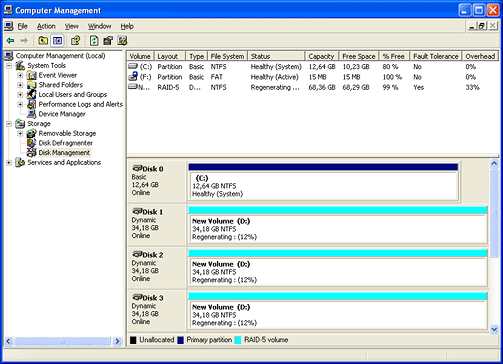This screenshot has height=364, width=503.
Task: Select Computer Management (Local) root node
Action: point(60,56)
